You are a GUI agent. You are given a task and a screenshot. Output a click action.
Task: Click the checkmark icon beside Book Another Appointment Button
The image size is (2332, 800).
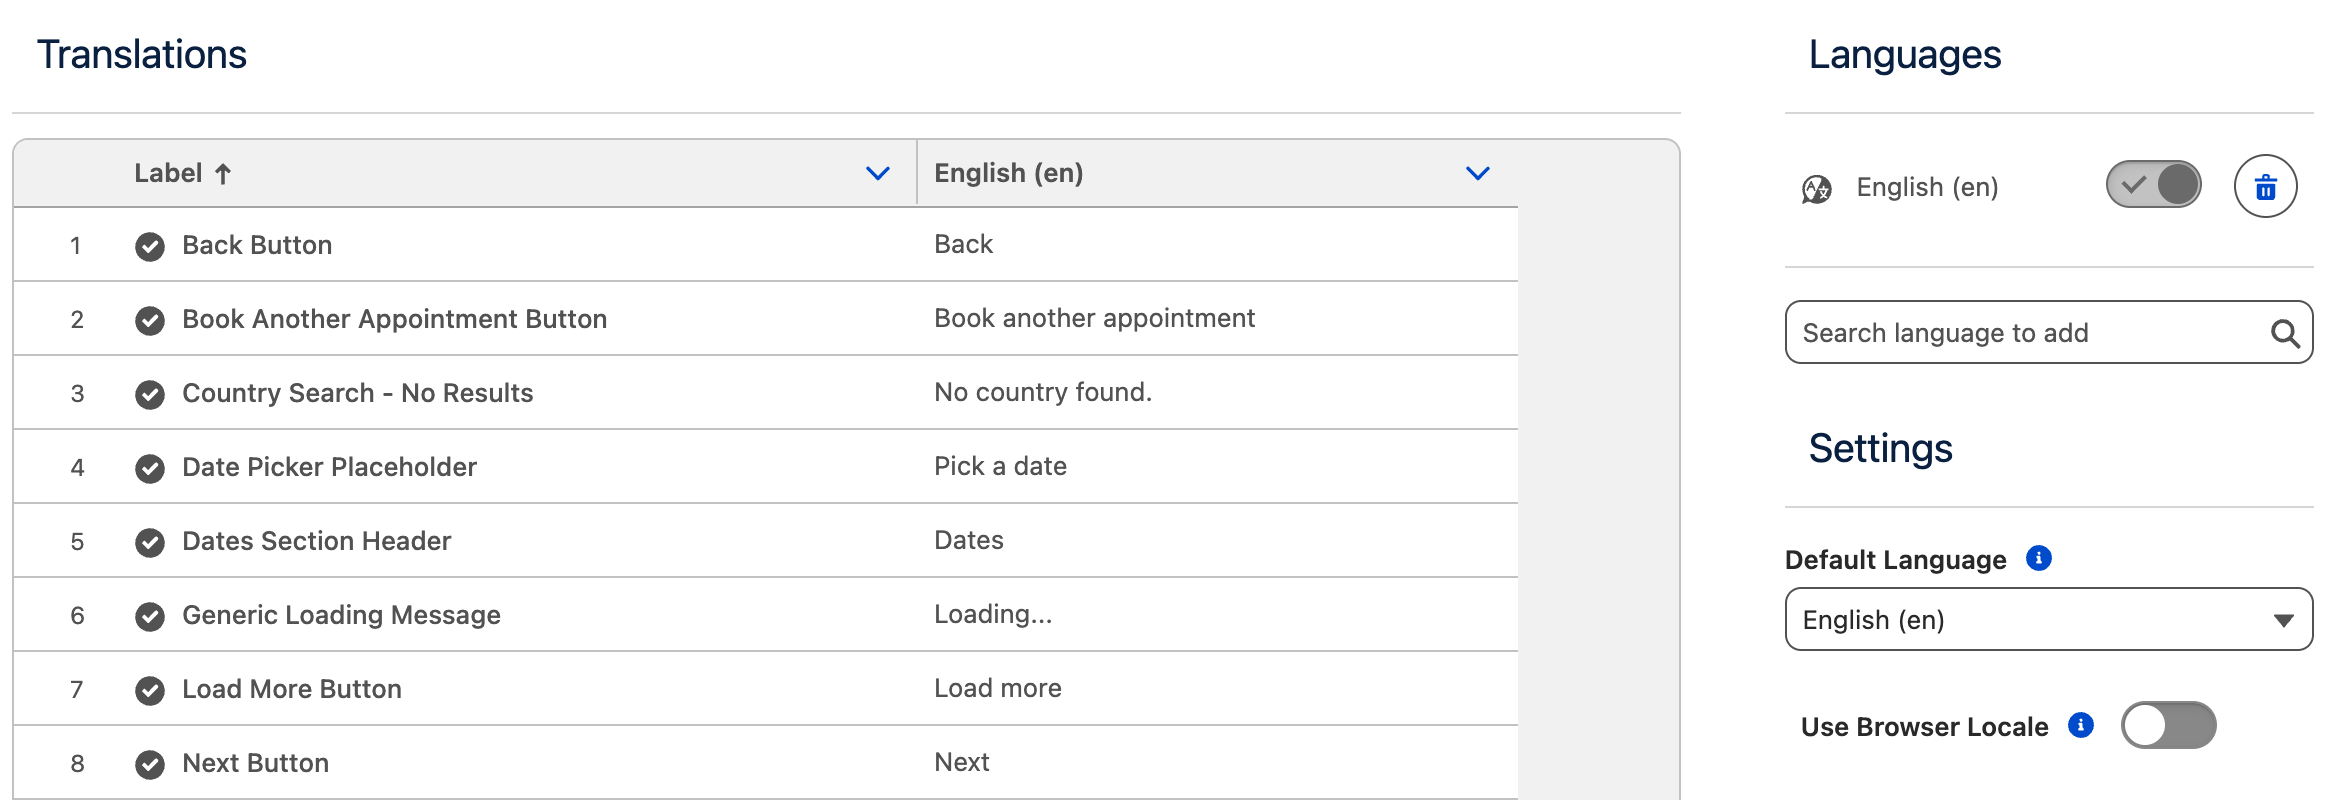pos(150,320)
